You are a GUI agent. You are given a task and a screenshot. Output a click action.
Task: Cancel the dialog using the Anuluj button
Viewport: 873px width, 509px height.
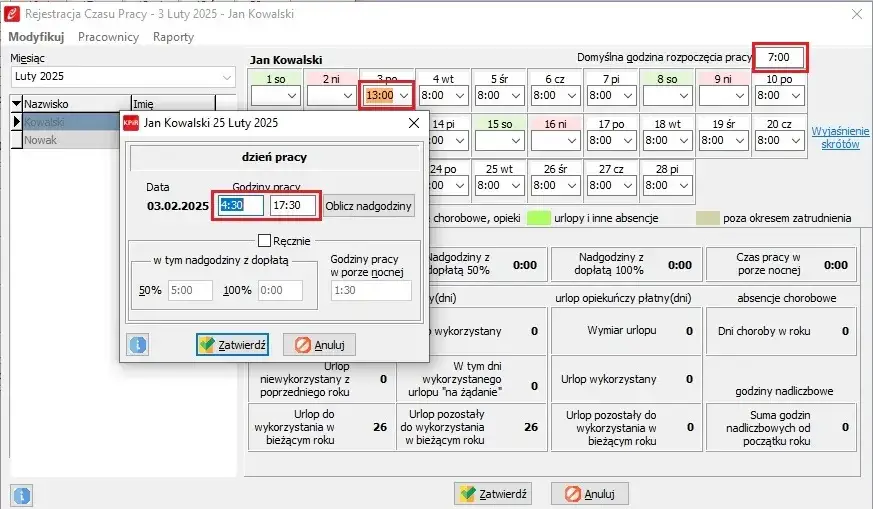(x=318, y=345)
